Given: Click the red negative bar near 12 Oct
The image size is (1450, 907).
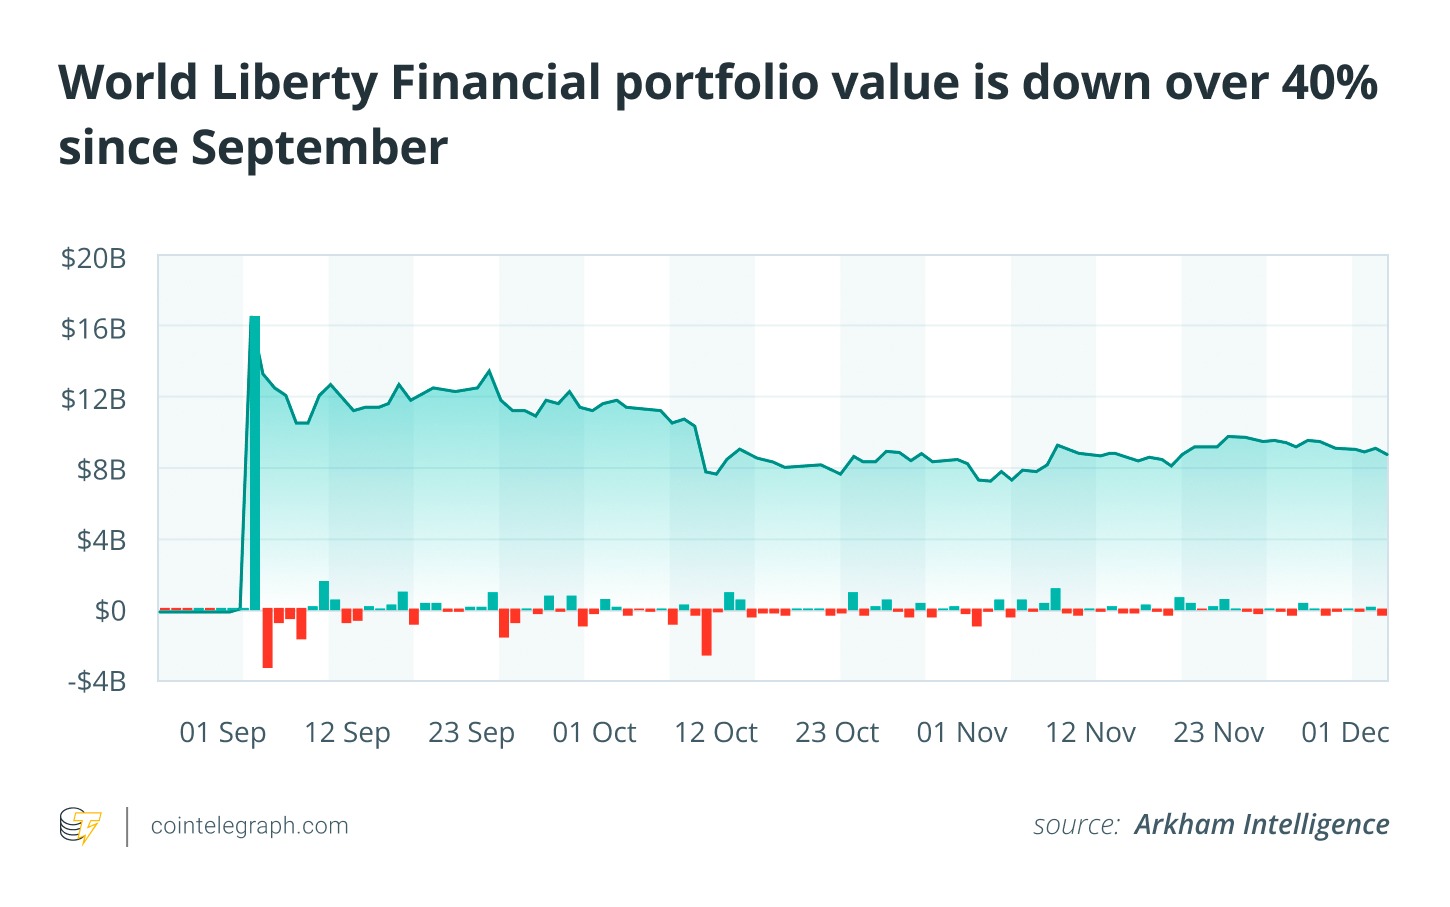Looking at the screenshot, I should (x=706, y=632).
